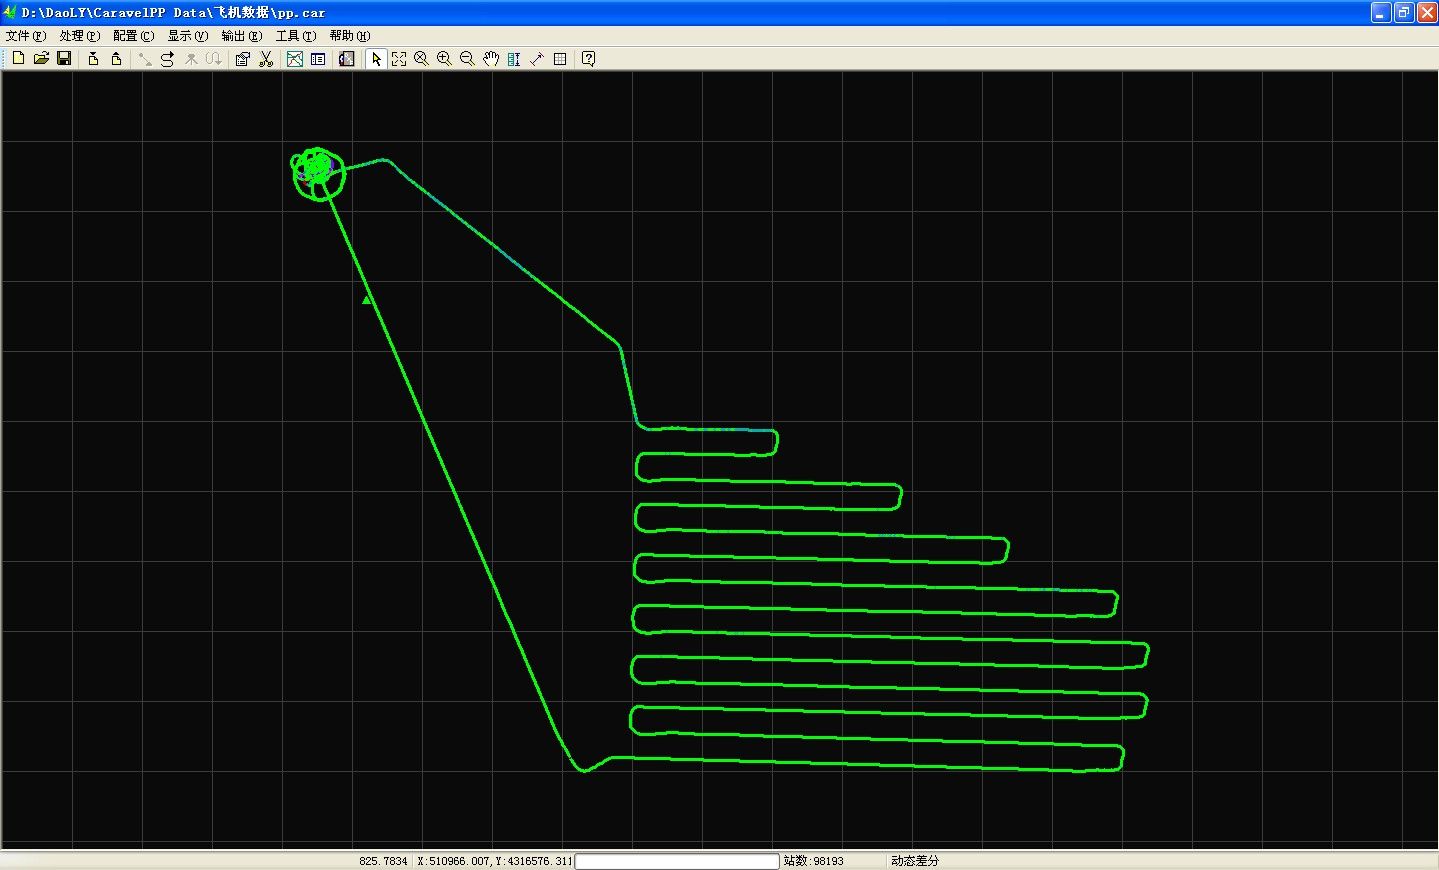The width and height of the screenshot is (1439, 870).
Task: Click the scissors cut icon
Action: coord(266,59)
